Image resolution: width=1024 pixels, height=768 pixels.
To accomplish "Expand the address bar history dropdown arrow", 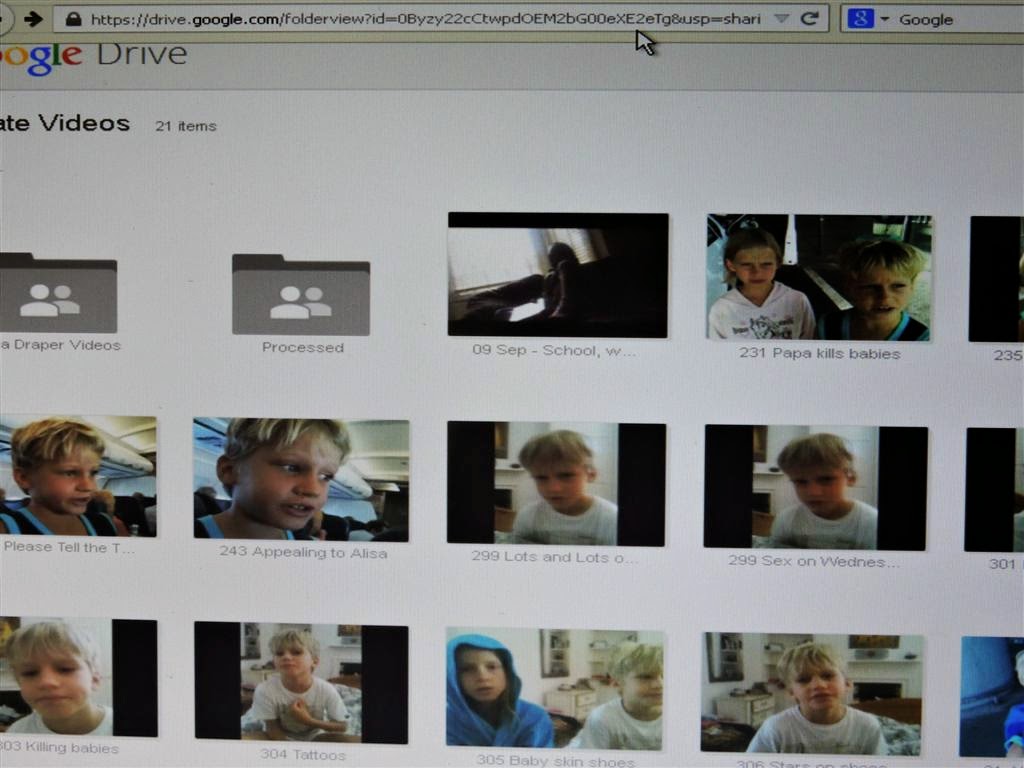I will pos(782,19).
